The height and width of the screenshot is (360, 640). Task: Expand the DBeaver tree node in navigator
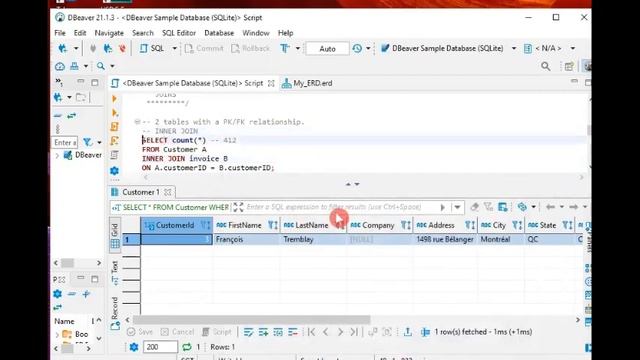pos(57,156)
